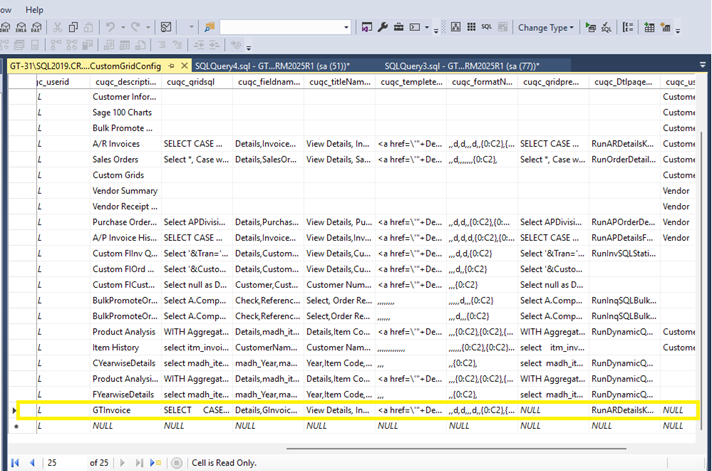Click the Cut scissors icon in toolbar
Image resolution: width=712 pixels, height=471 pixels.
pyautogui.click(x=58, y=28)
